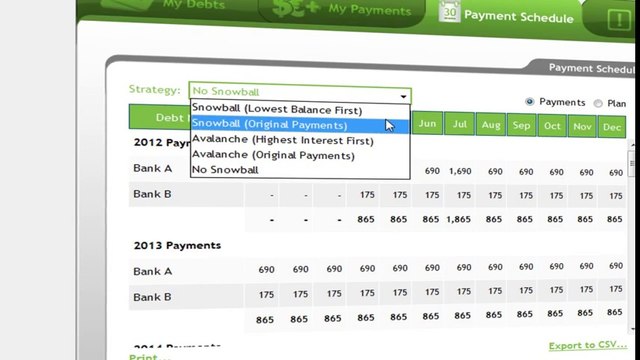Click the Jul column header
Image resolution: width=640 pixels, height=360 pixels.
(x=460, y=124)
